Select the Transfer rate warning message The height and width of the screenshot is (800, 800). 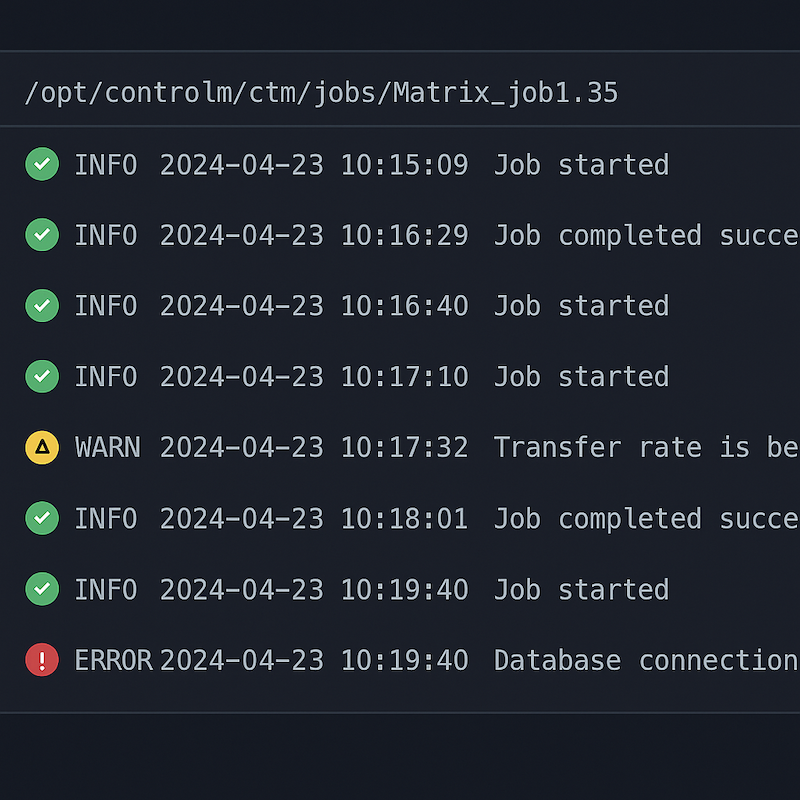(645, 447)
